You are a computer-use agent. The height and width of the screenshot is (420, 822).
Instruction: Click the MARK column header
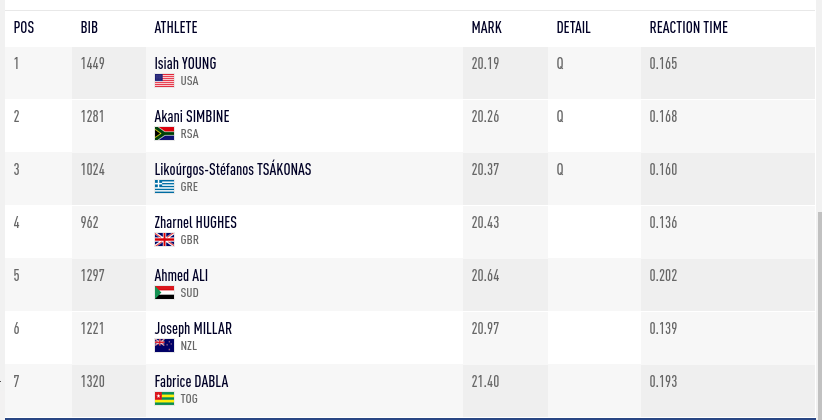click(486, 27)
